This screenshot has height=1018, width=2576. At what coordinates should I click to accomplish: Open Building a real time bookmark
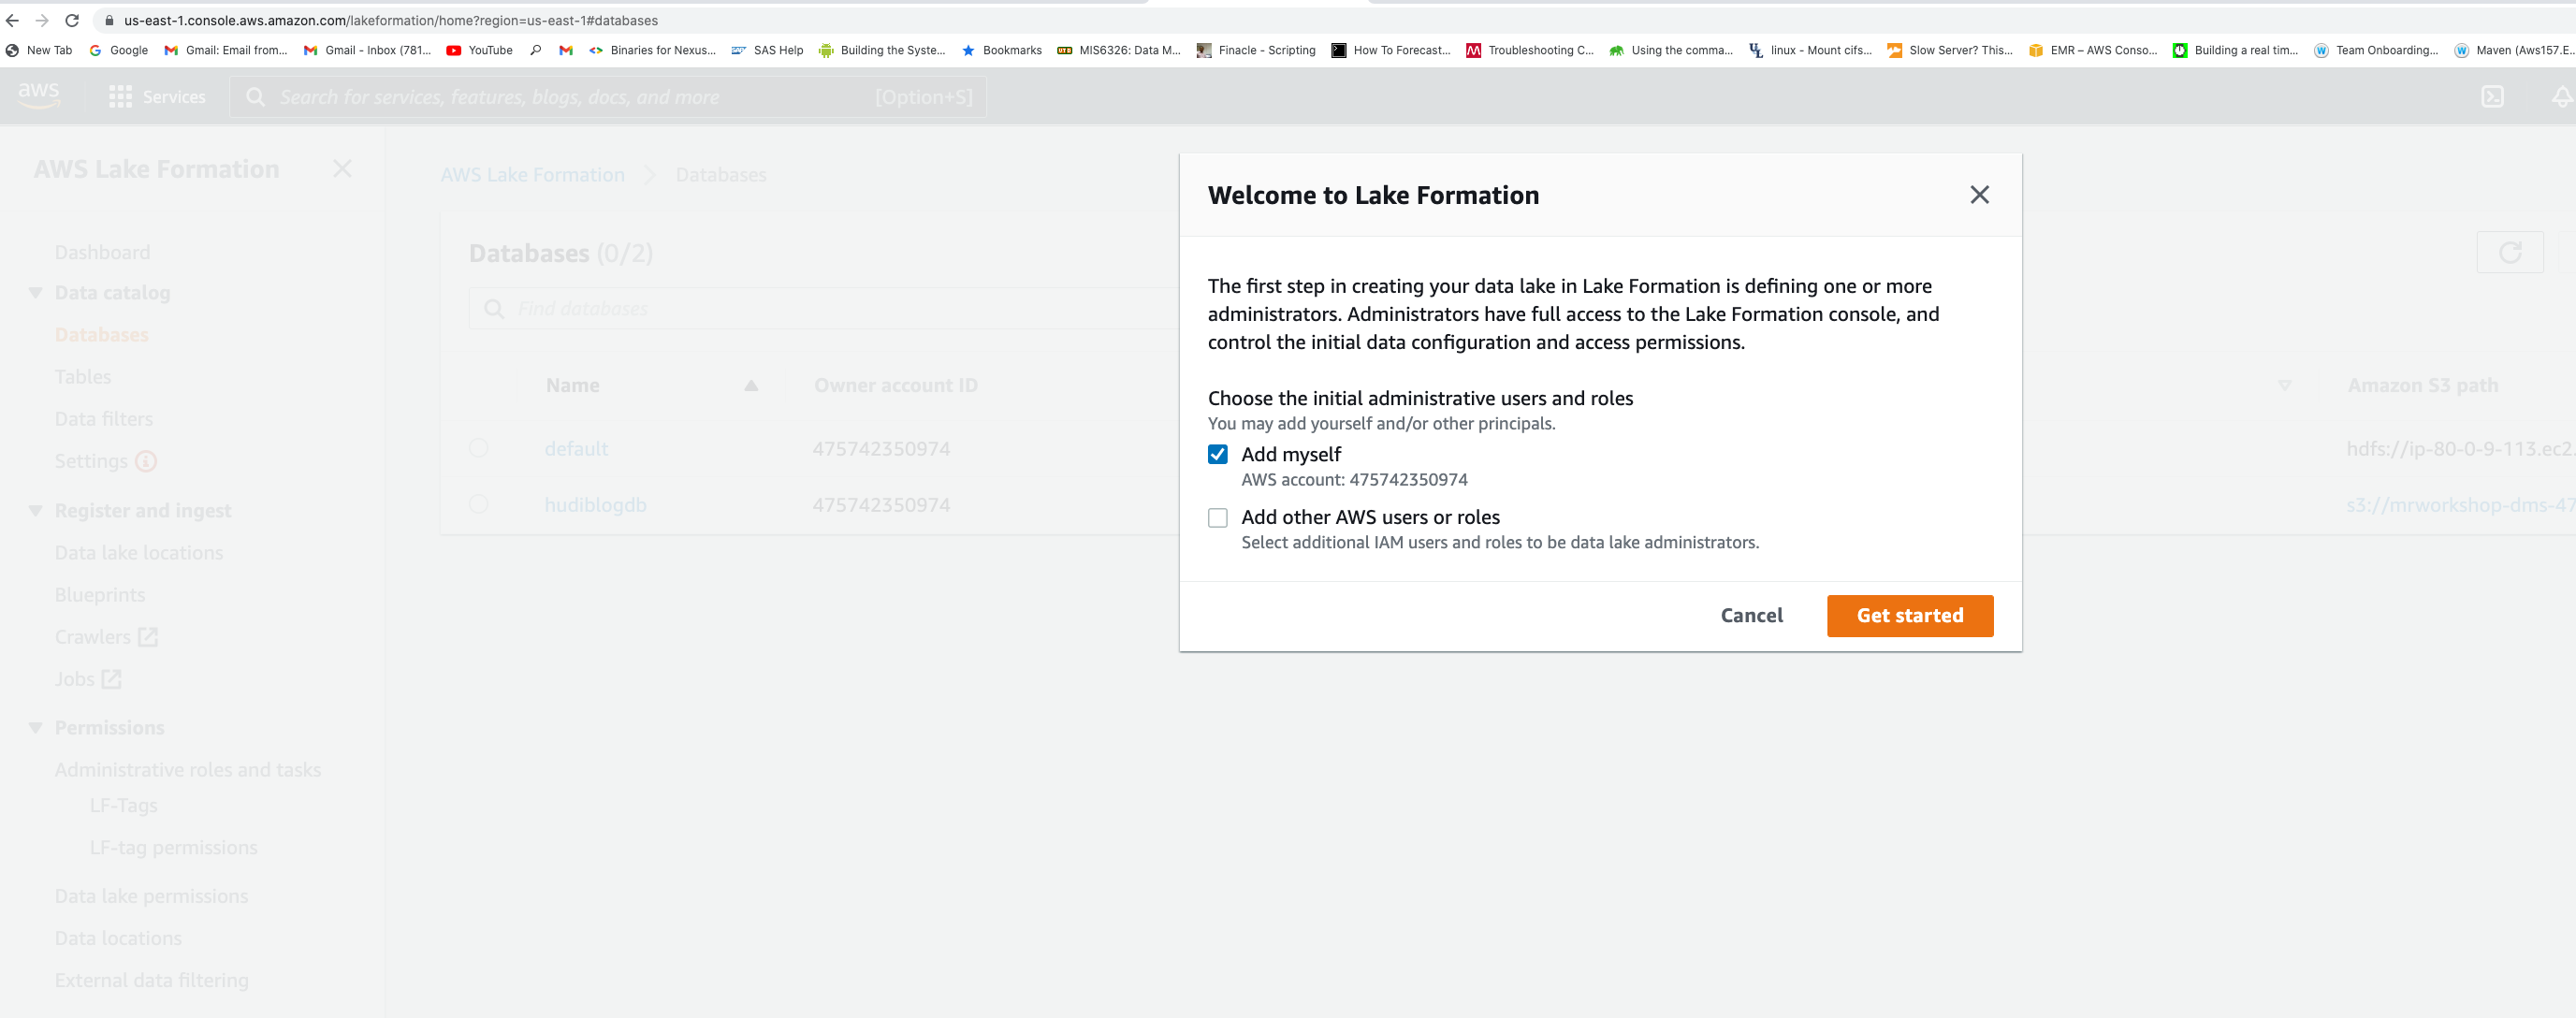(x=2235, y=50)
